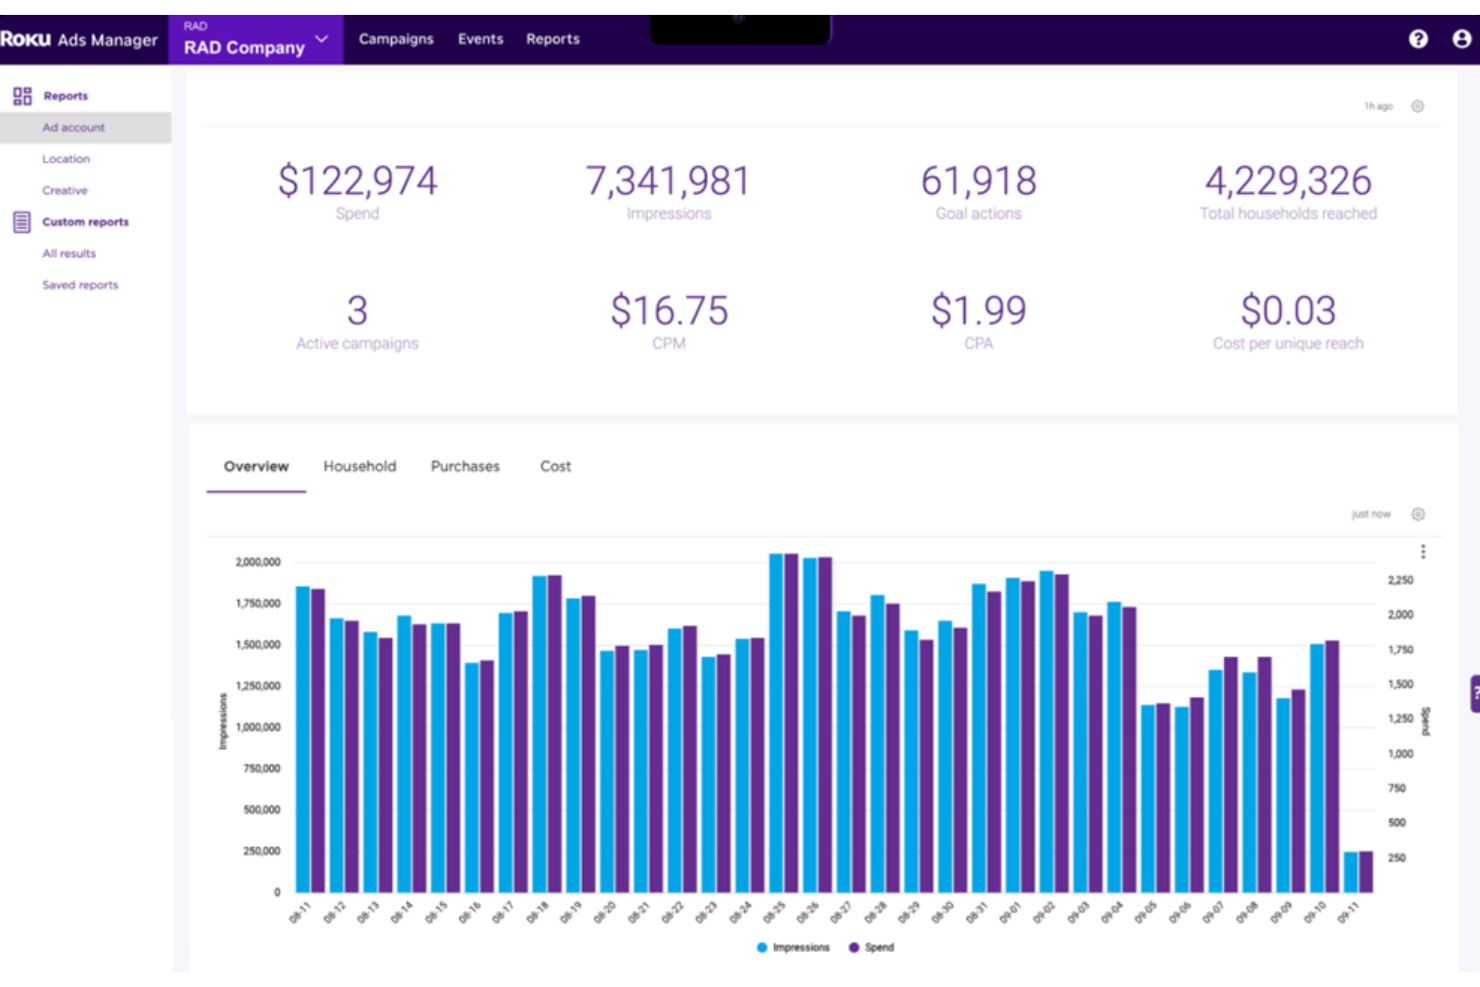This screenshot has height=987, width=1480.
Task: Click the Reports dashboard icon in sidebar
Action: pos(22,96)
